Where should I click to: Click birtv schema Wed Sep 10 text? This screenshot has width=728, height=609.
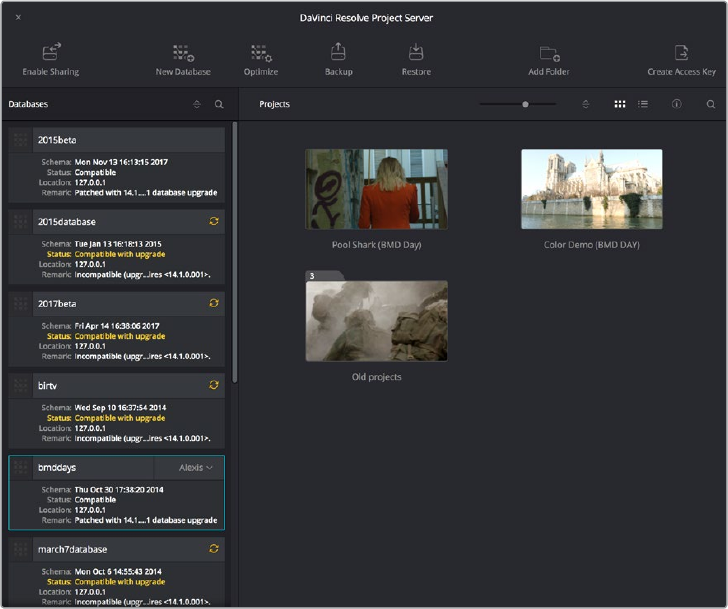[120, 408]
